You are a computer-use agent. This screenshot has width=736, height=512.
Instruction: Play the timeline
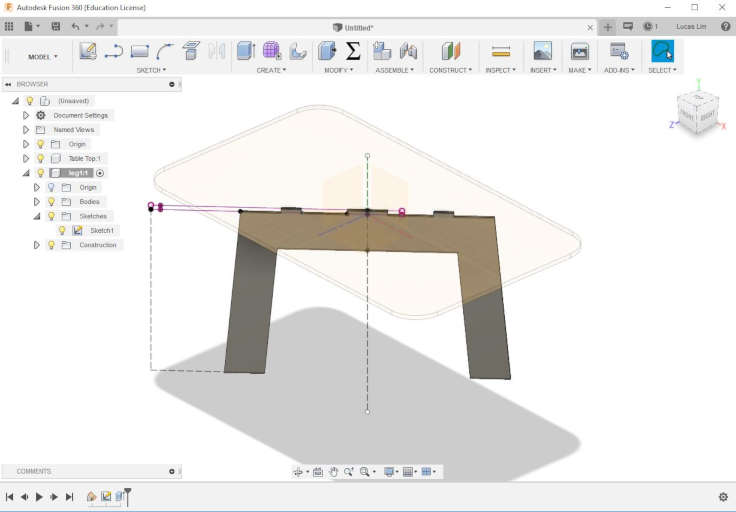[x=39, y=497]
